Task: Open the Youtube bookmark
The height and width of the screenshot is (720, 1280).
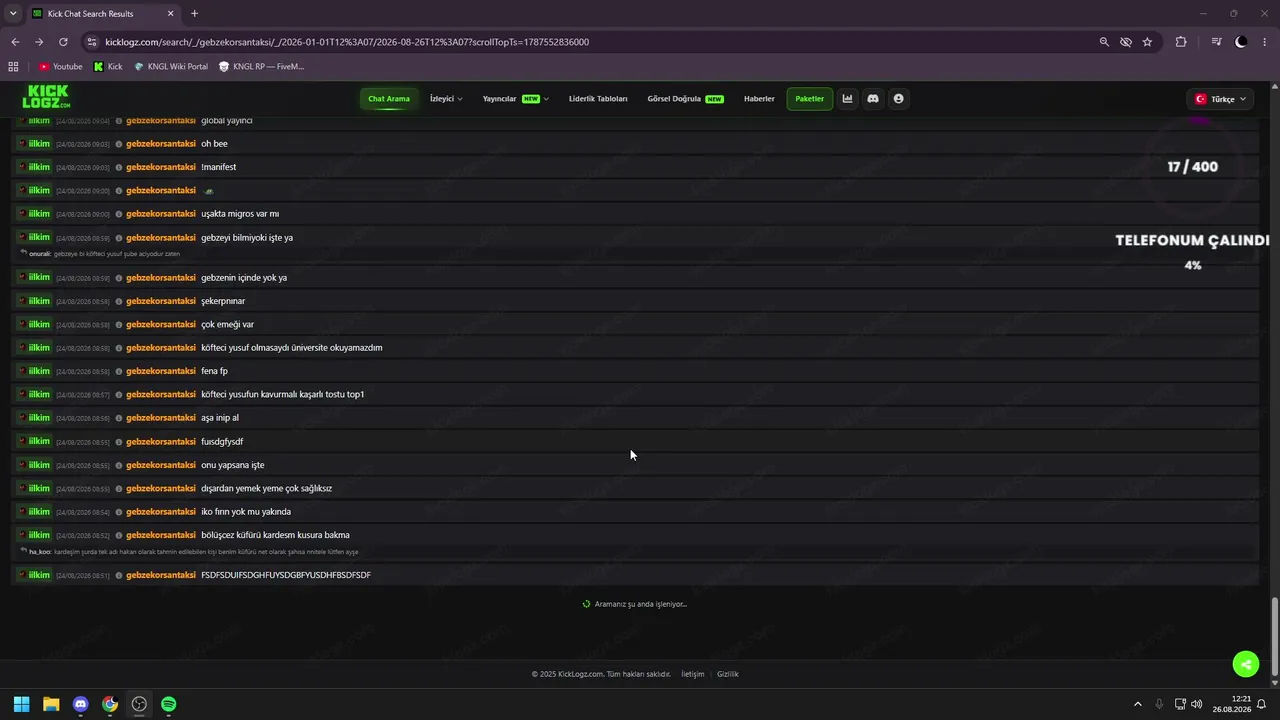Action: [x=61, y=67]
